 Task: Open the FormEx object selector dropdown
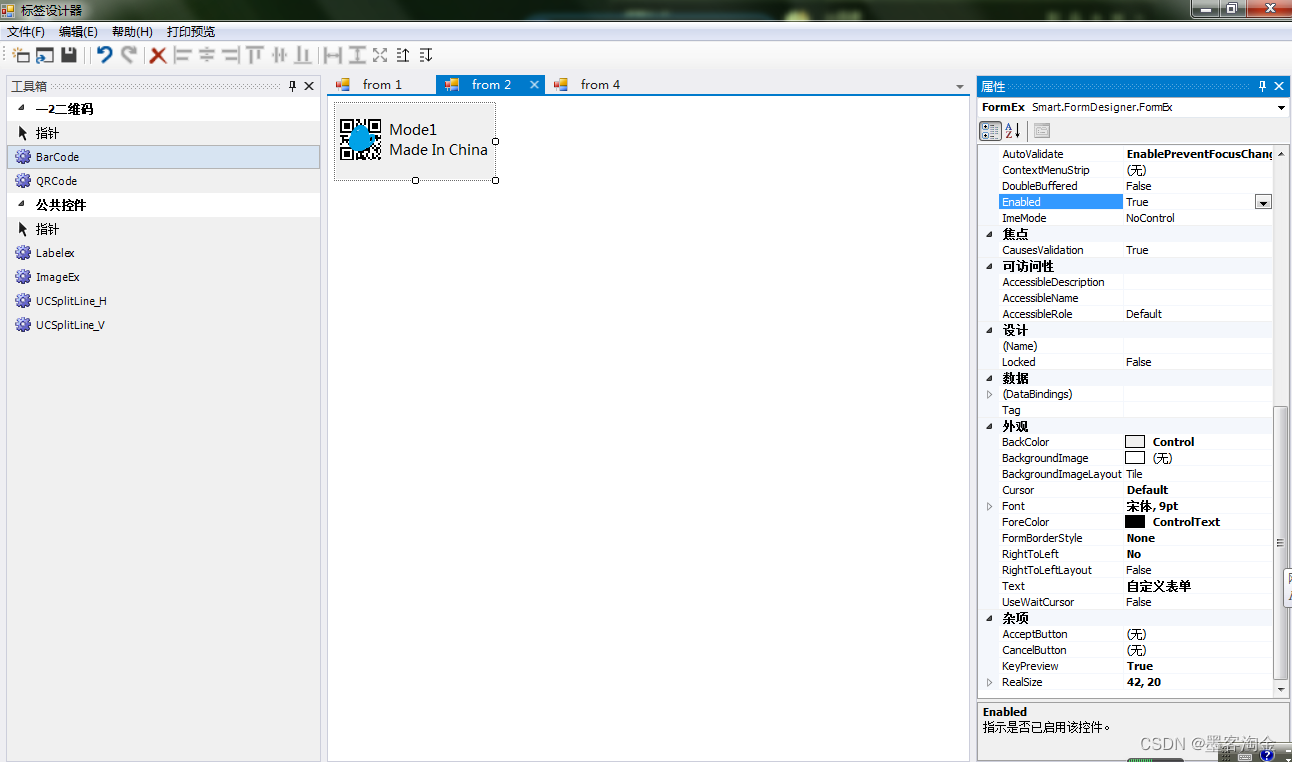1282,108
